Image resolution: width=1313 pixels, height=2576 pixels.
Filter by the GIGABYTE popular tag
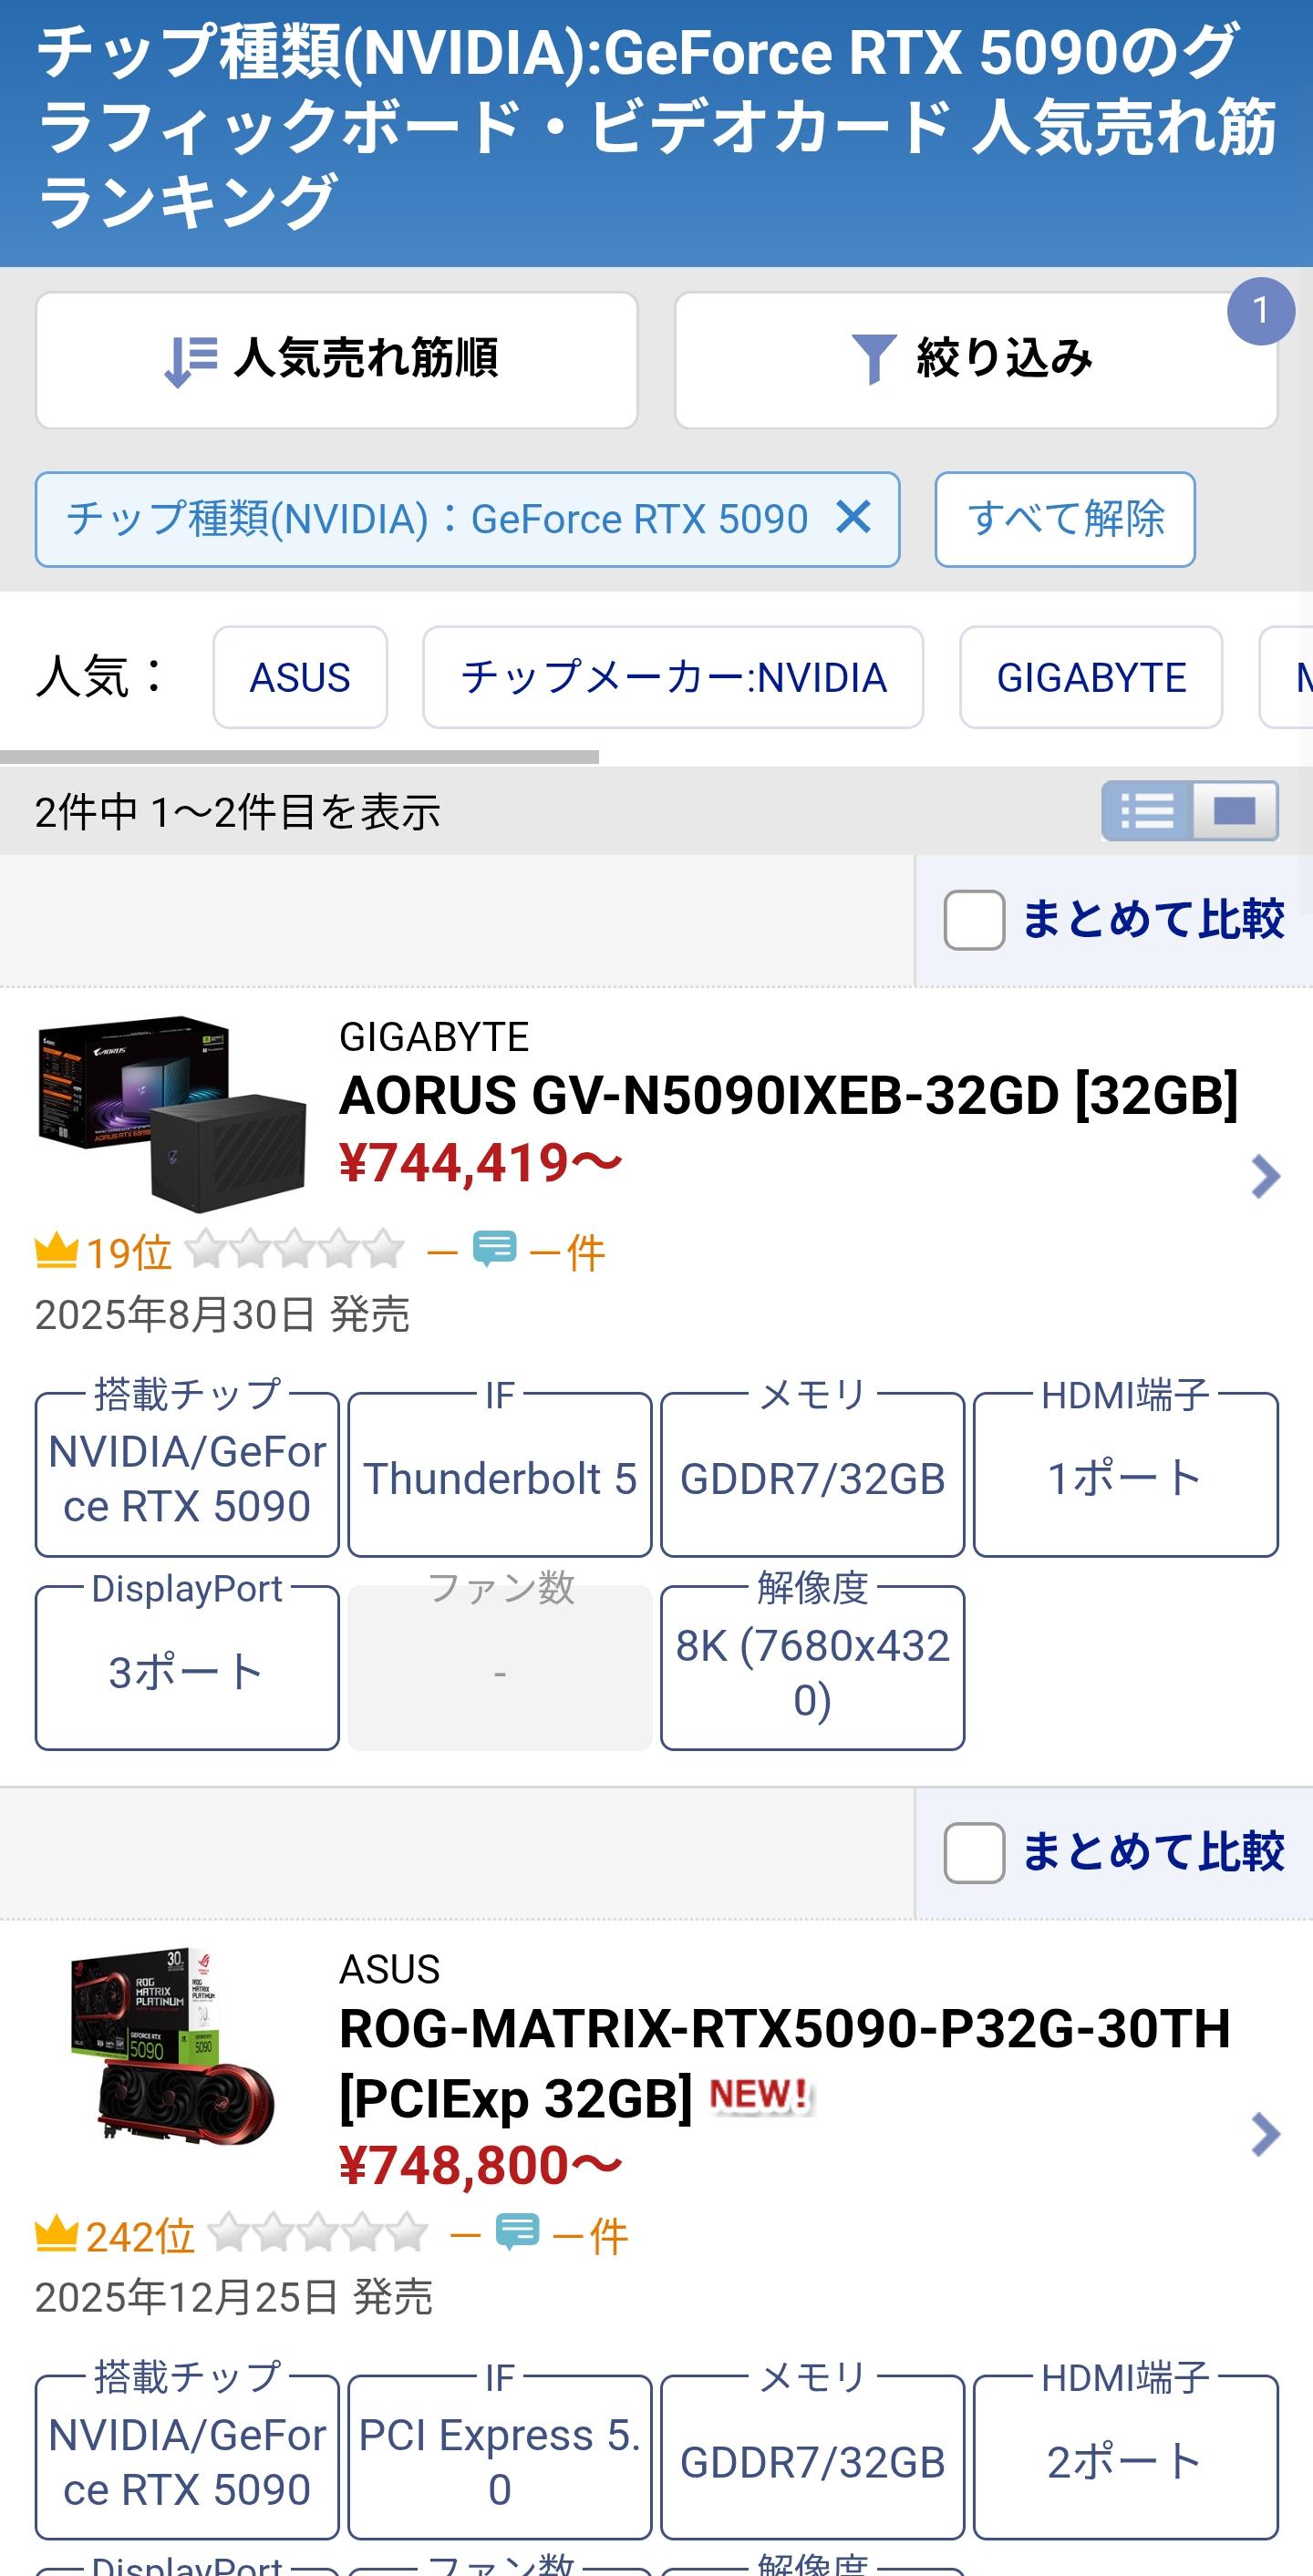coord(1091,677)
